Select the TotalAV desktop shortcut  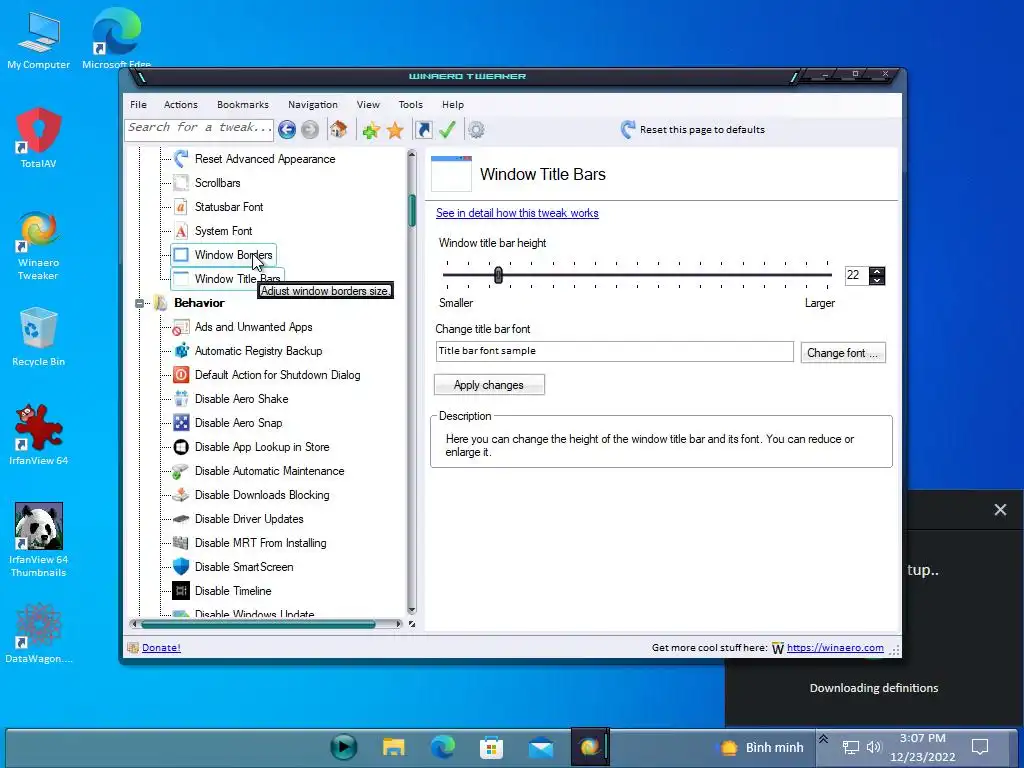[x=38, y=138]
